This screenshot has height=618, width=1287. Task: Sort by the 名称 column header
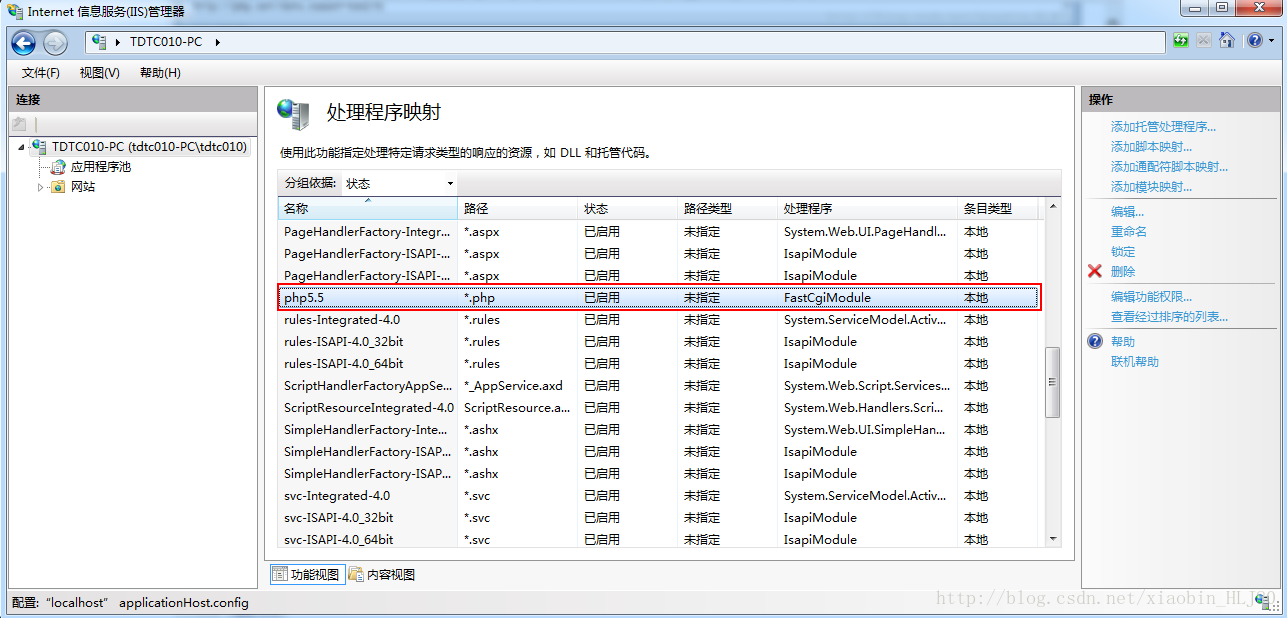[367, 209]
